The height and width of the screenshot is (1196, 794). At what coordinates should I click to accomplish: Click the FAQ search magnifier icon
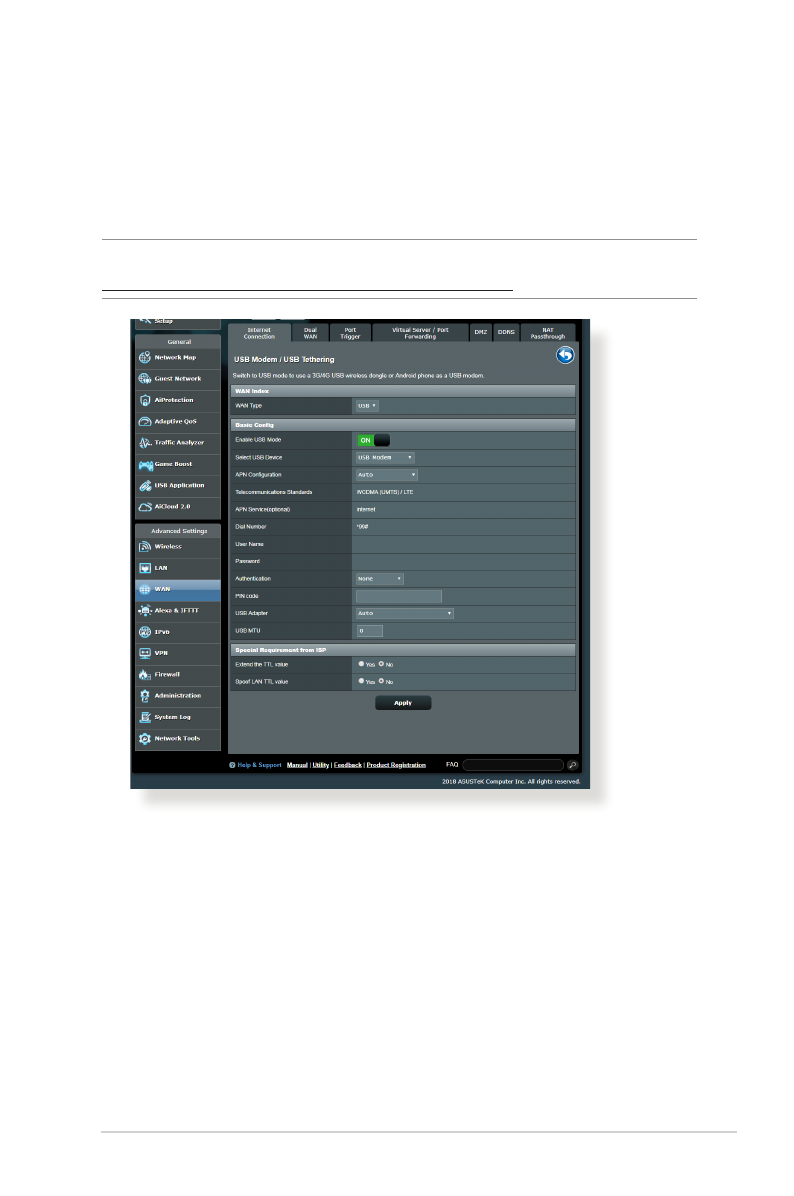click(x=572, y=764)
